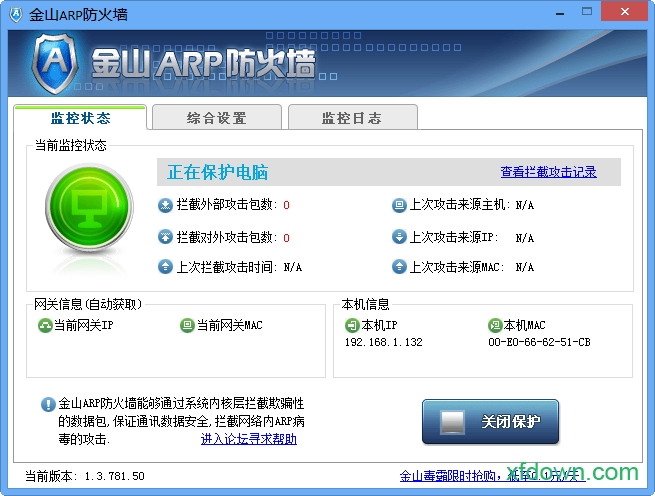This screenshot has height=496, width=655.
Task: Click the local machine MAC icon
Action: [494, 325]
